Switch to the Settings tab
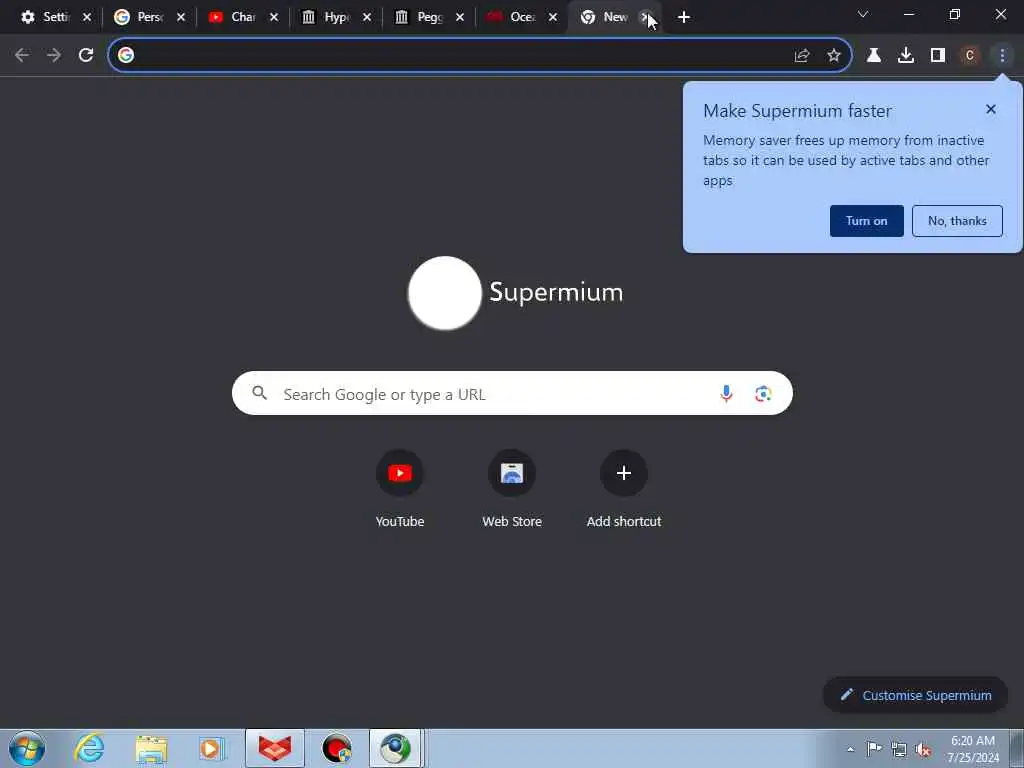Image resolution: width=1024 pixels, height=768 pixels. (x=46, y=18)
